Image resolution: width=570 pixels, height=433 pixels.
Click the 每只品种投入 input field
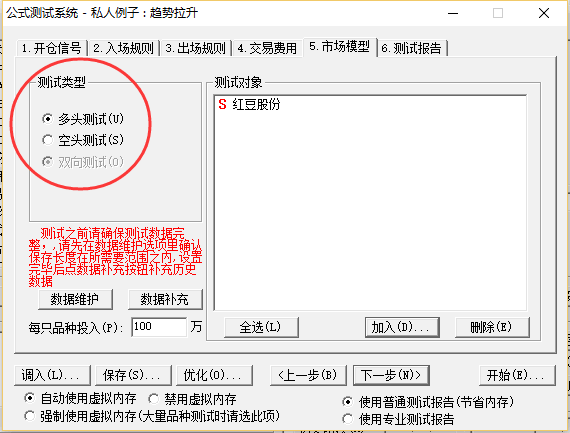click(x=159, y=327)
